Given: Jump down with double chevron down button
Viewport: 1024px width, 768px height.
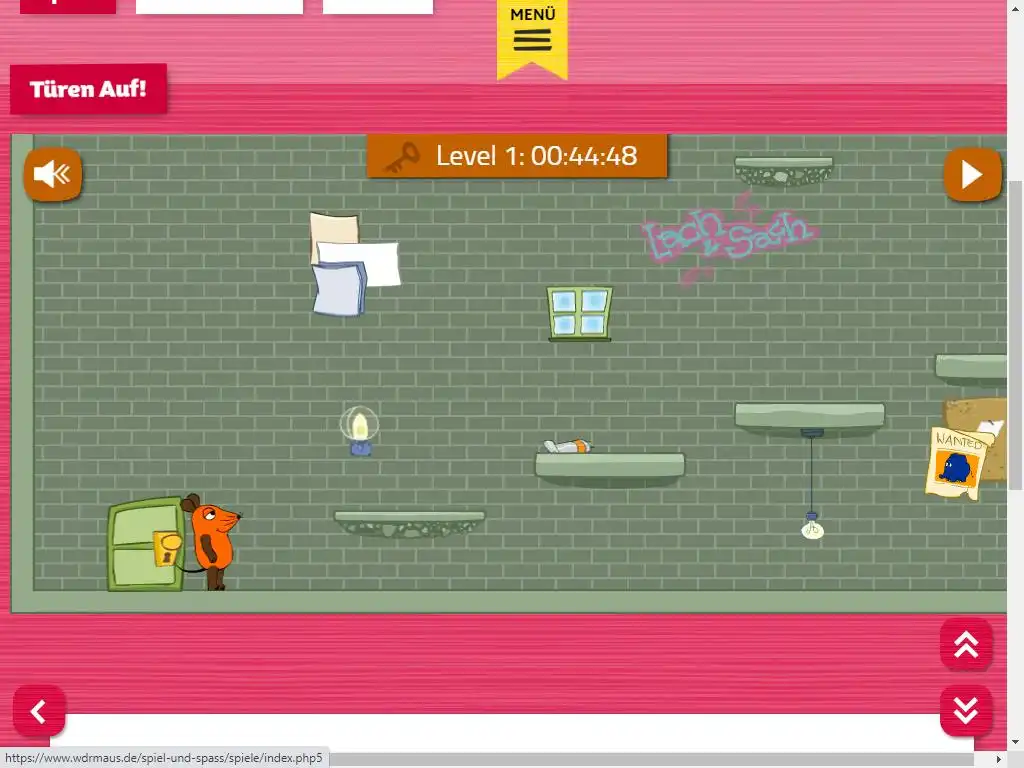Looking at the screenshot, I should coord(967,711).
